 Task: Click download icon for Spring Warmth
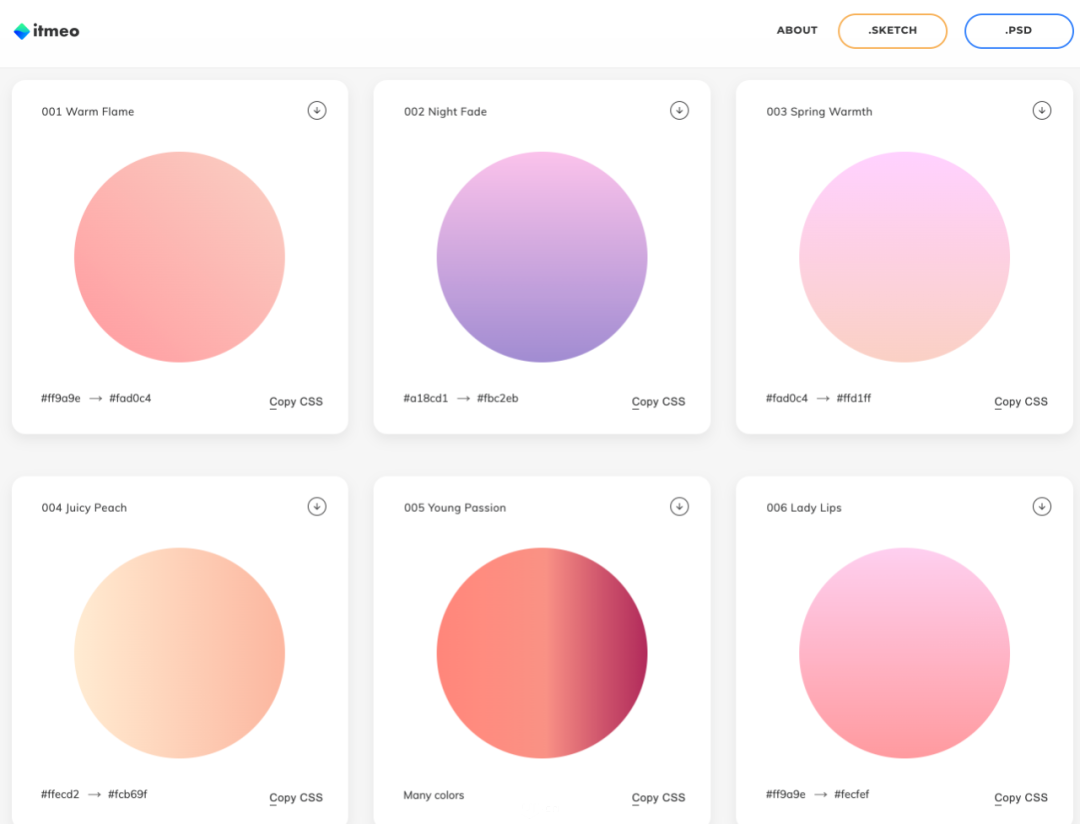click(x=1042, y=110)
